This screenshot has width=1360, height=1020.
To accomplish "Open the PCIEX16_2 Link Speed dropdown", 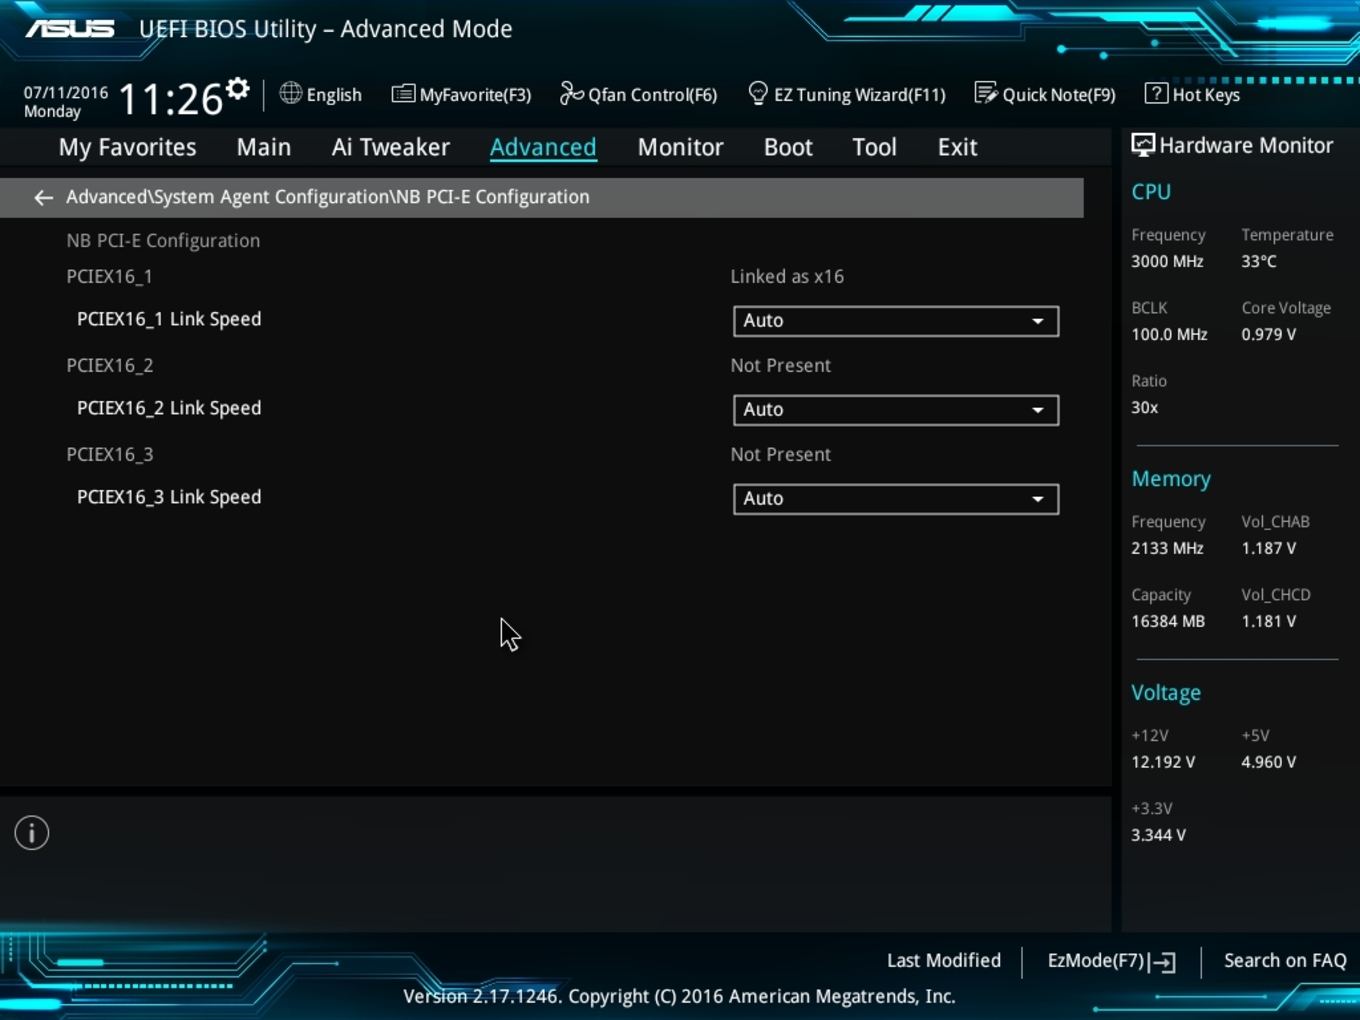I will tap(896, 410).
